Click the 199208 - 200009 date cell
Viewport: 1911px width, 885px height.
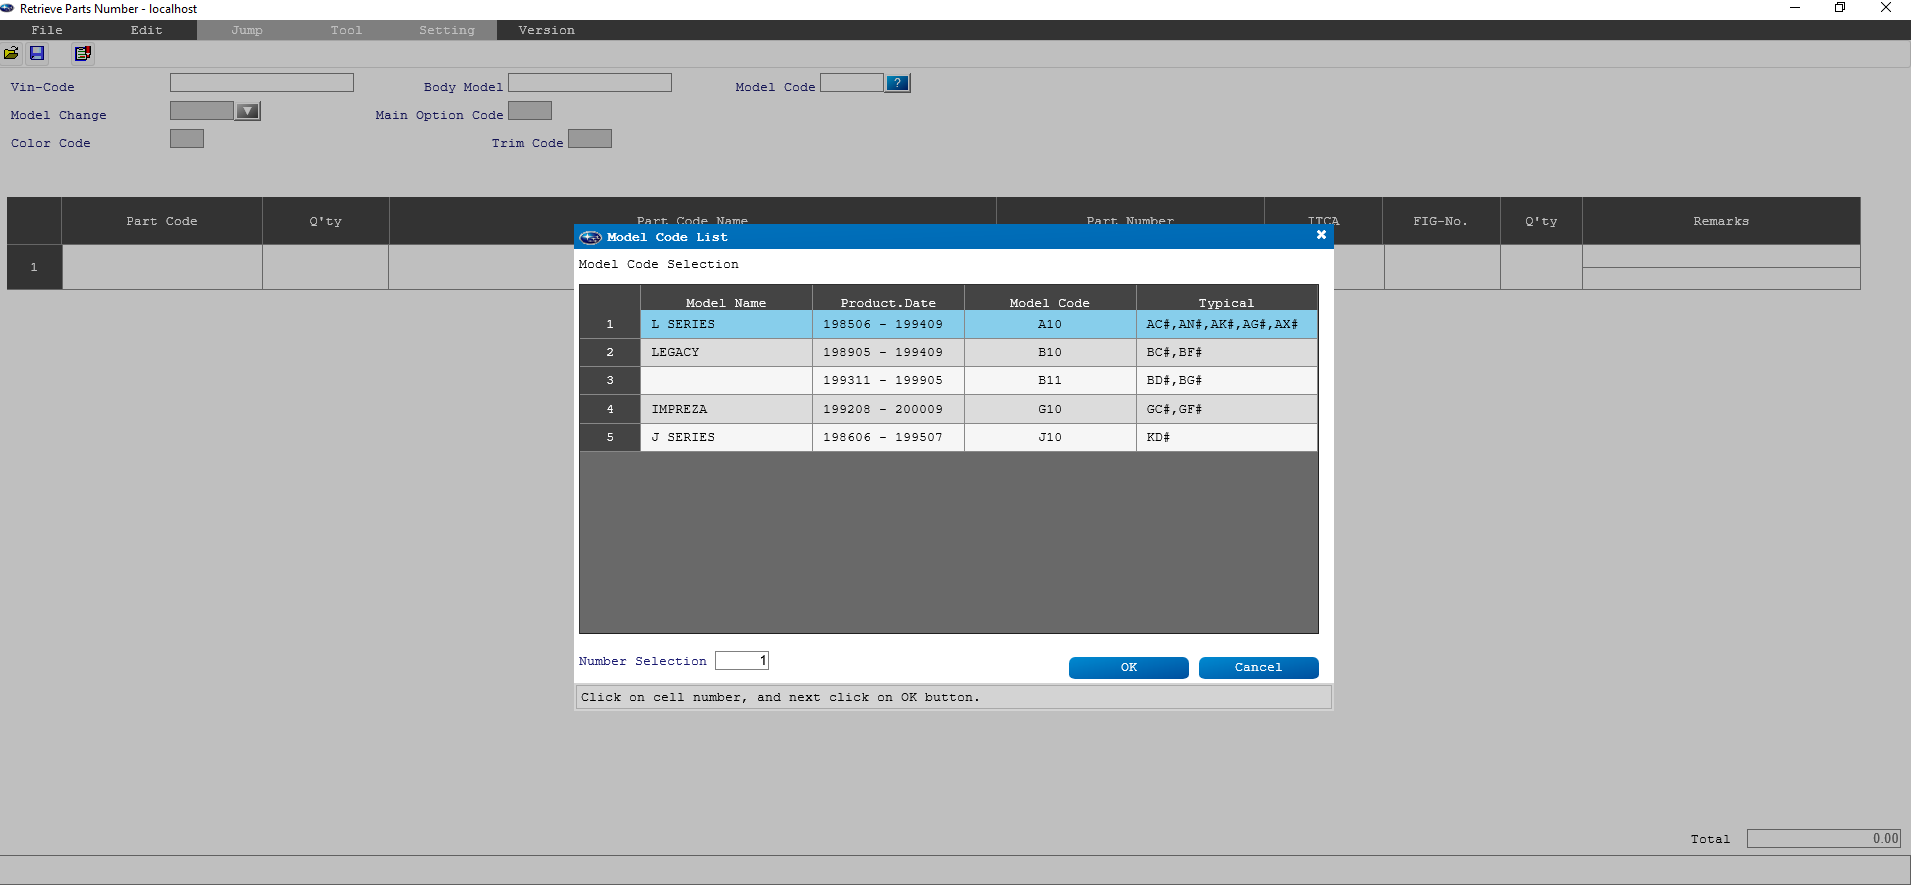pos(888,409)
